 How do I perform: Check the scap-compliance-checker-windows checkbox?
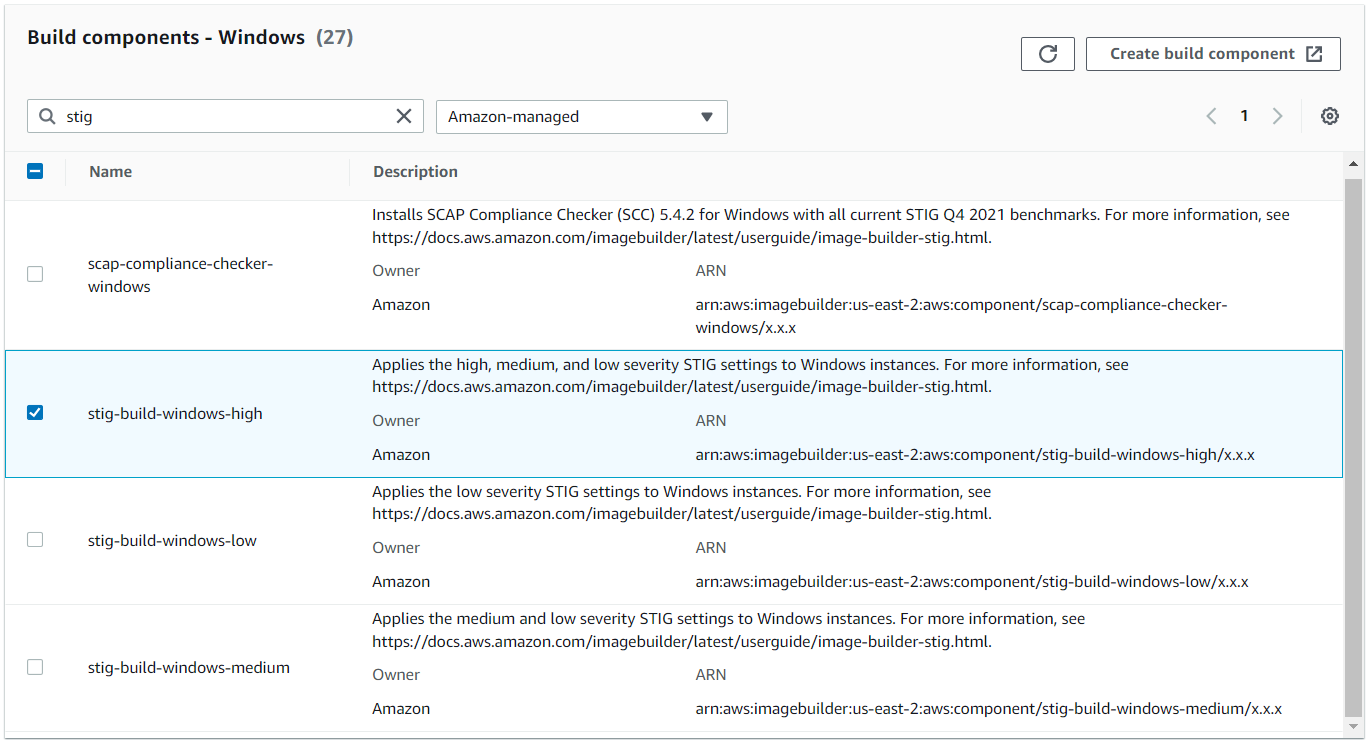[x=35, y=274]
